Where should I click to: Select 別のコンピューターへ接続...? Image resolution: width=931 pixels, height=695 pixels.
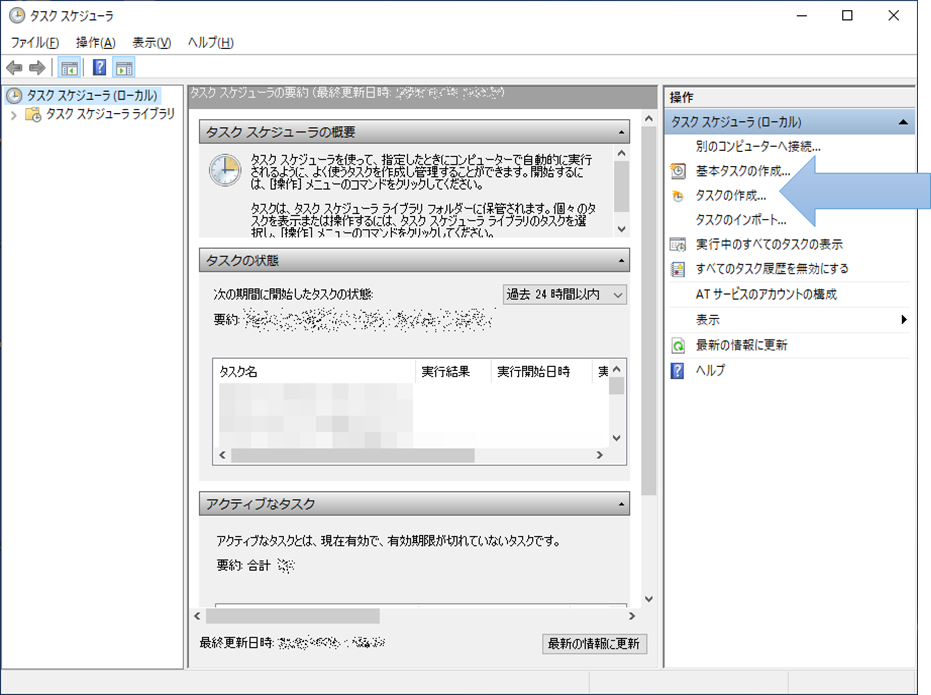tap(758, 147)
